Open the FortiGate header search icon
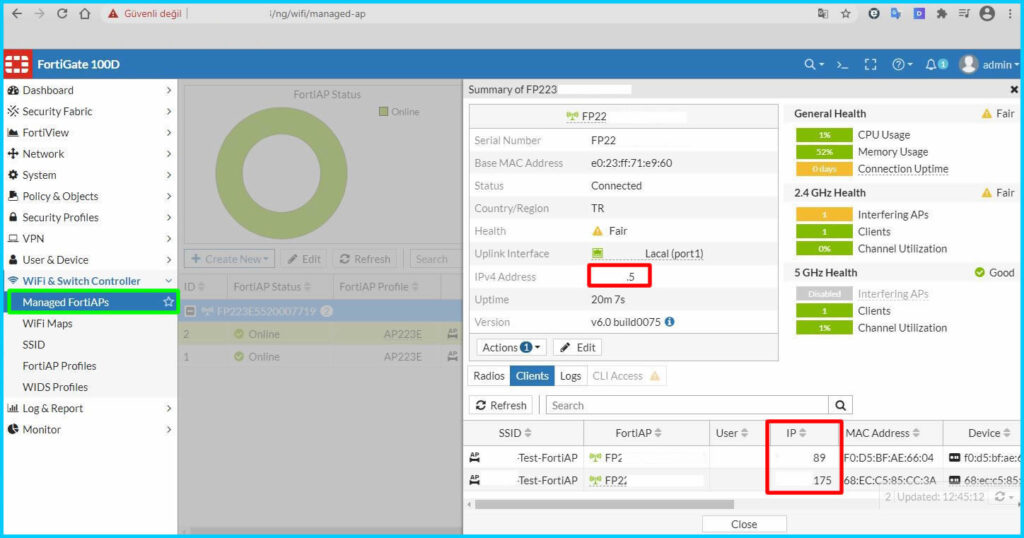This screenshot has width=1024, height=538. [813, 64]
